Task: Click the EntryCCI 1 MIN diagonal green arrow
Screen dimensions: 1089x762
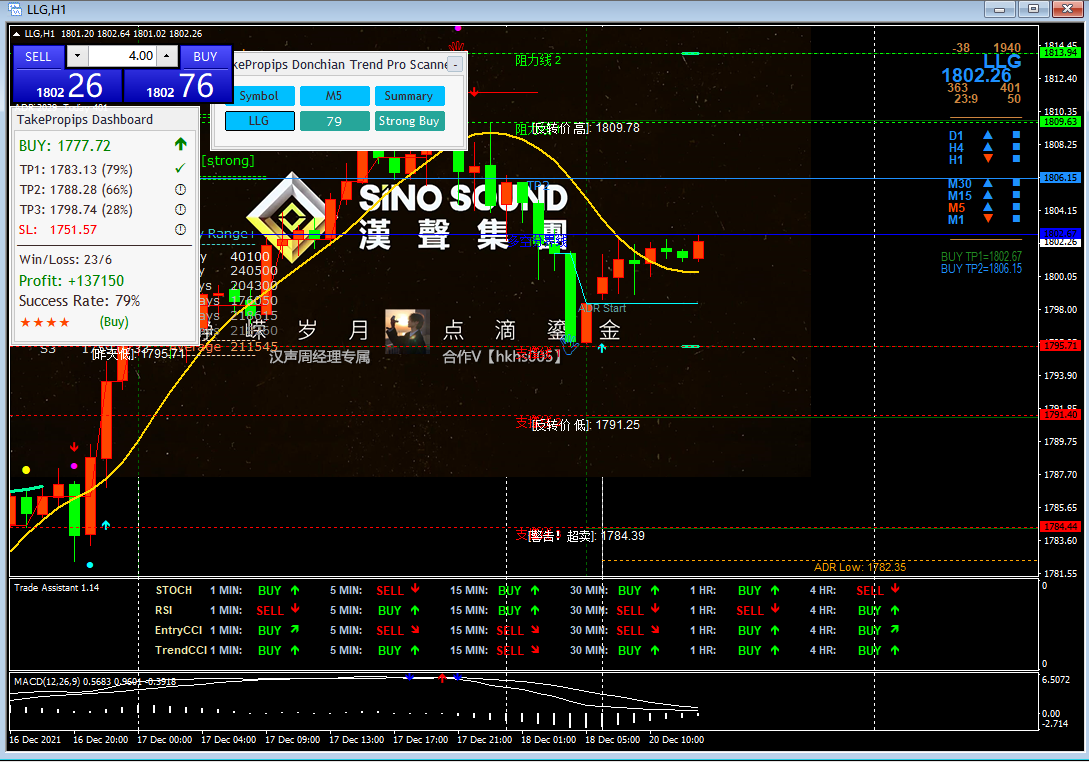Action: [294, 629]
